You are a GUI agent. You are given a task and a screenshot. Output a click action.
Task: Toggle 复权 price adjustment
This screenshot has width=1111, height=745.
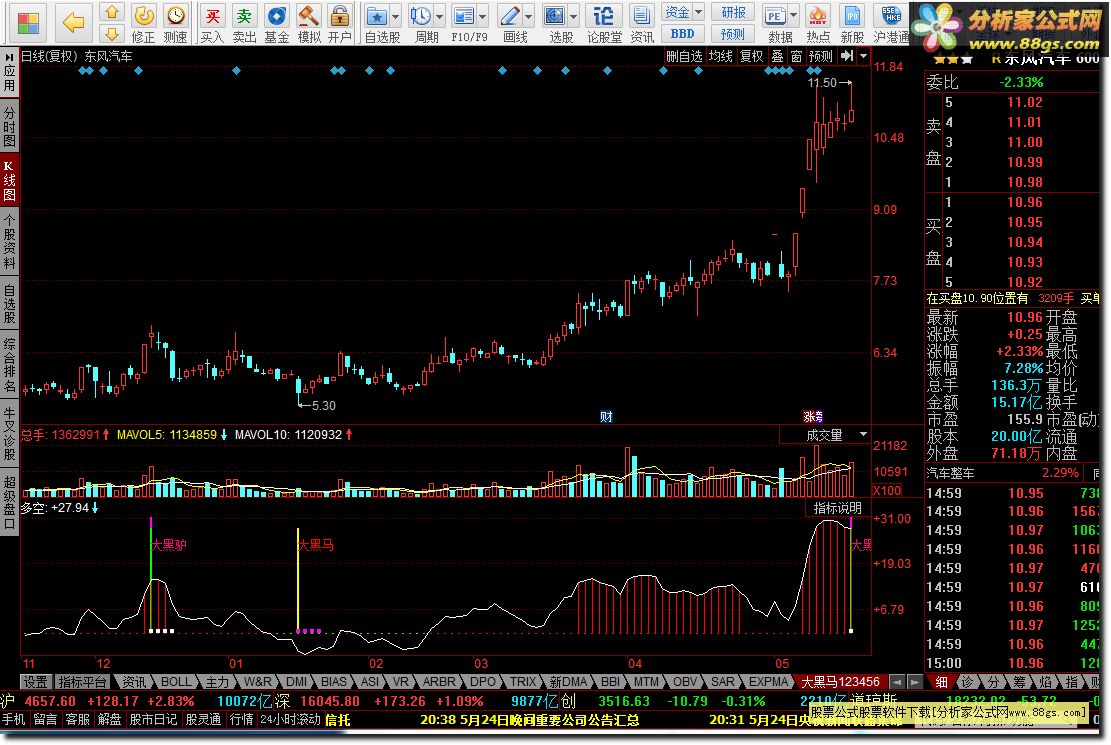(x=751, y=56)
